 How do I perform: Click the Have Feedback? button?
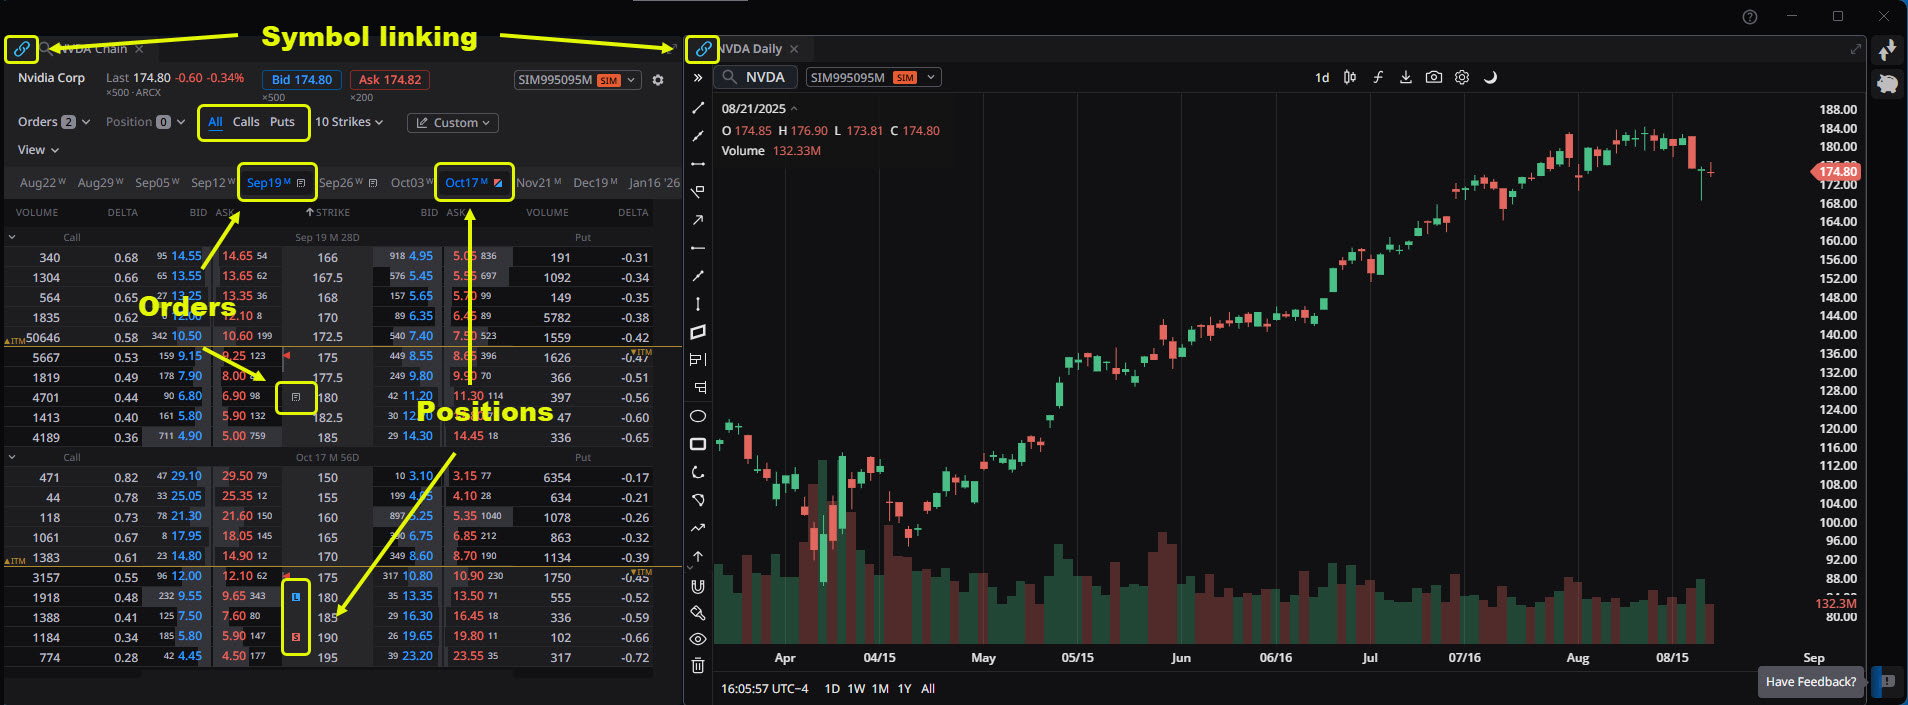point(1810,682)
